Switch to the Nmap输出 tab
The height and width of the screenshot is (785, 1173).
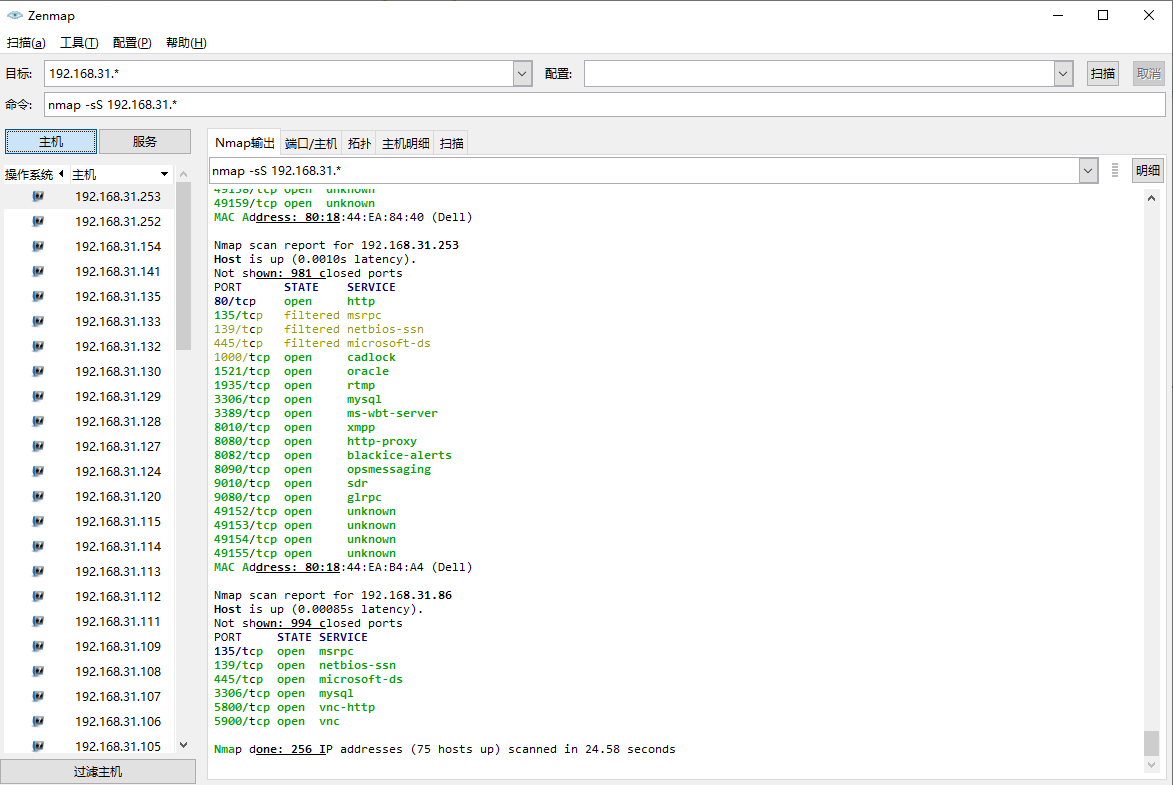coord(245,143)
